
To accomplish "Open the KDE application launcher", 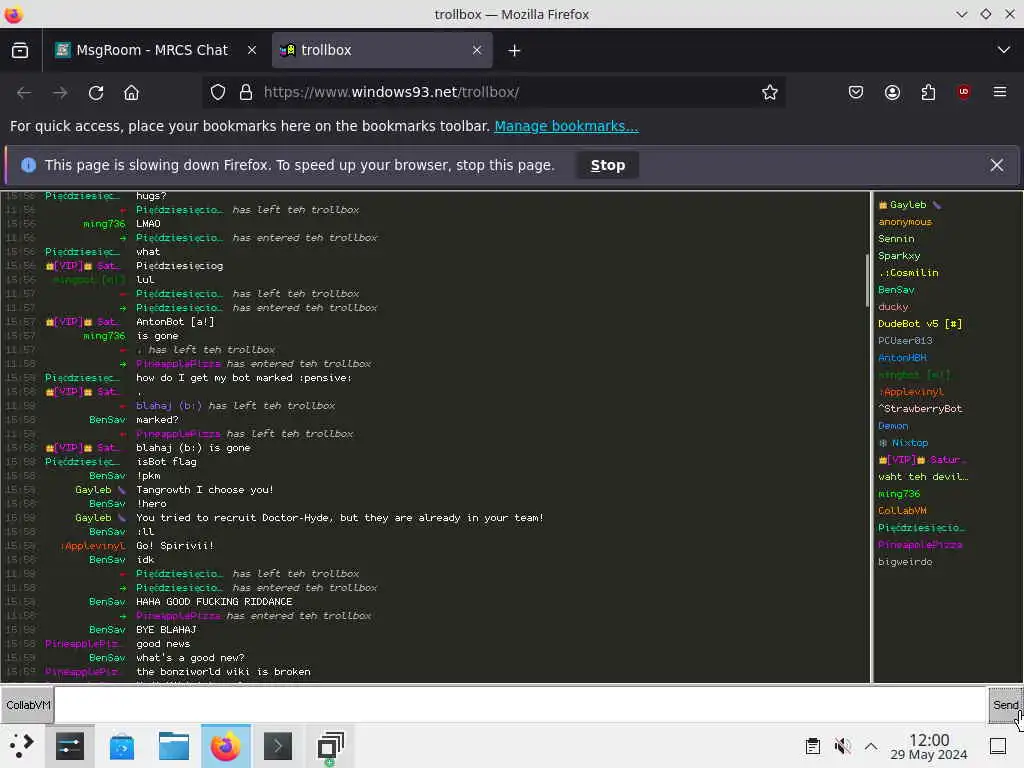I will 22,746.
